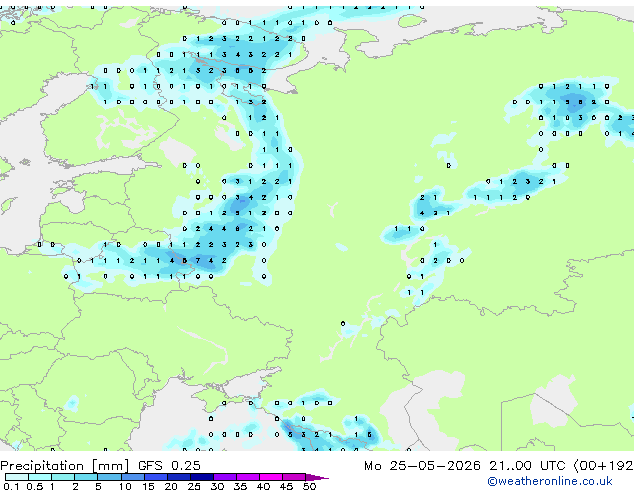Click the "Mo 25-05-2026" forecast date
The width and height of the screenshot is (634, 490).
(422, 466)
